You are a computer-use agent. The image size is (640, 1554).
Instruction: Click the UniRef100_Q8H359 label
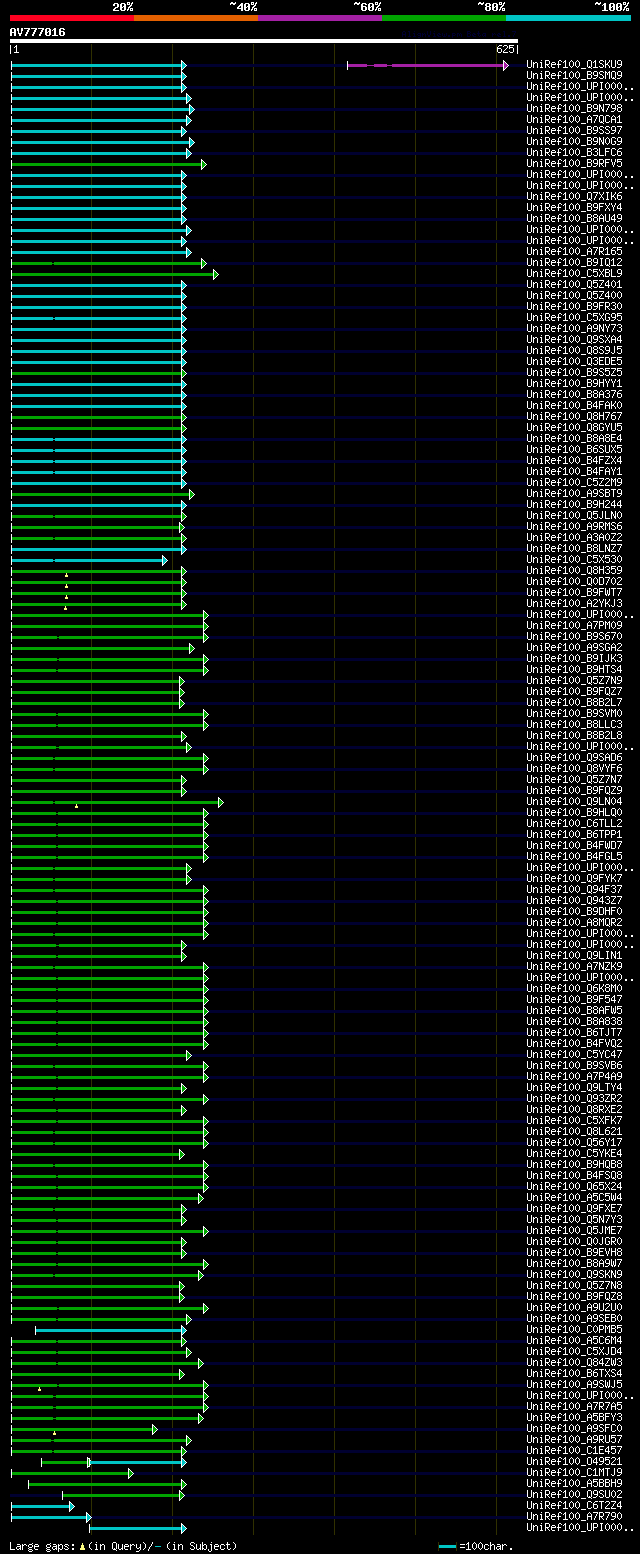click(x=574, y=570)
